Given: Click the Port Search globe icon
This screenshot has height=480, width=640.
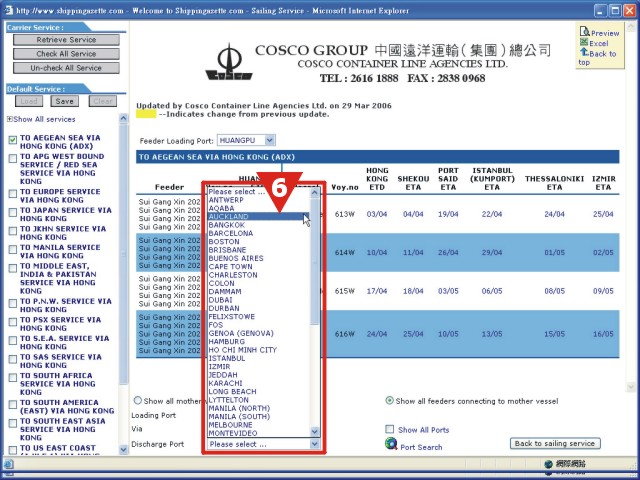Looking at the screenshot, I should [x=391, y=444].
